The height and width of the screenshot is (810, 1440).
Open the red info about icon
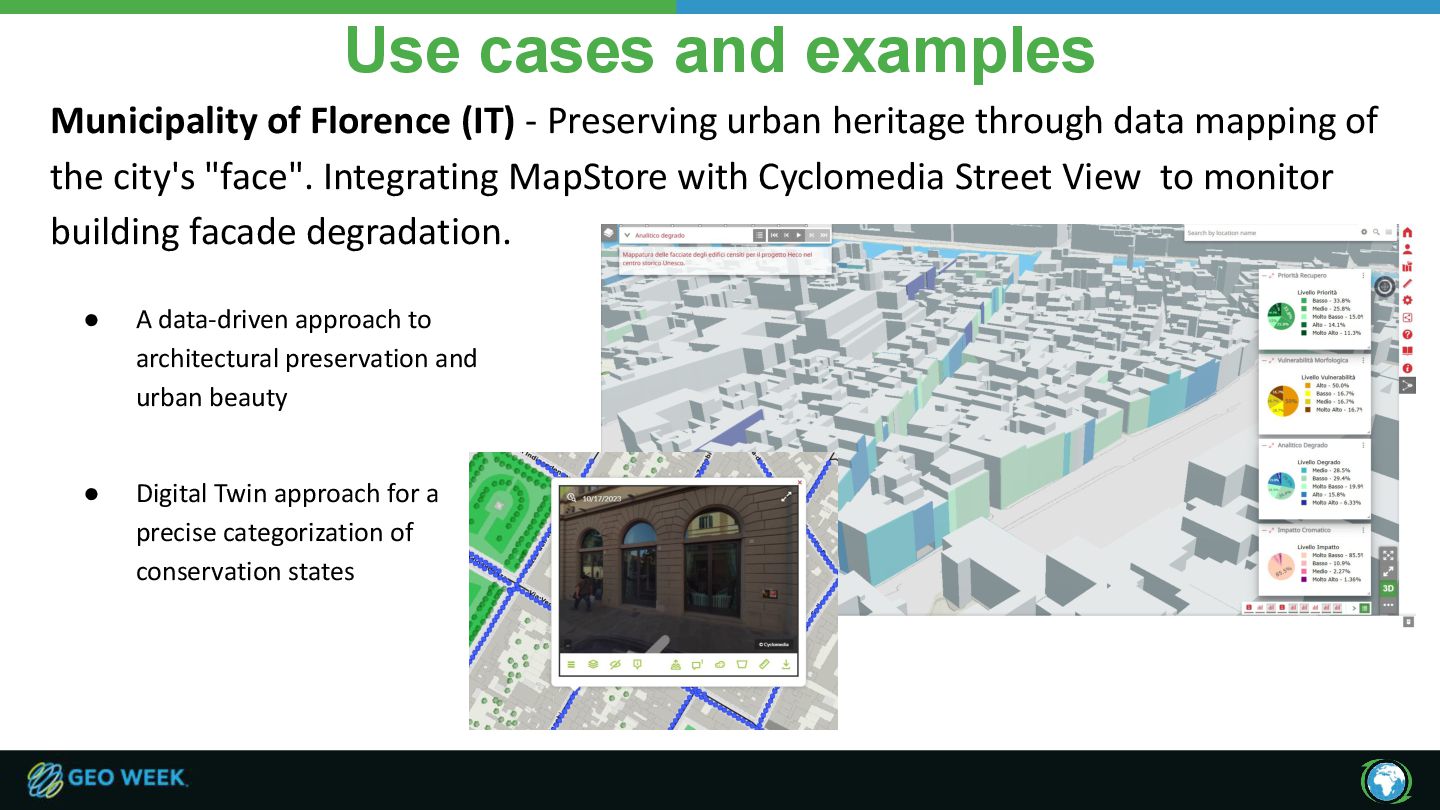pyautogui.click(x=1407, y=368)
